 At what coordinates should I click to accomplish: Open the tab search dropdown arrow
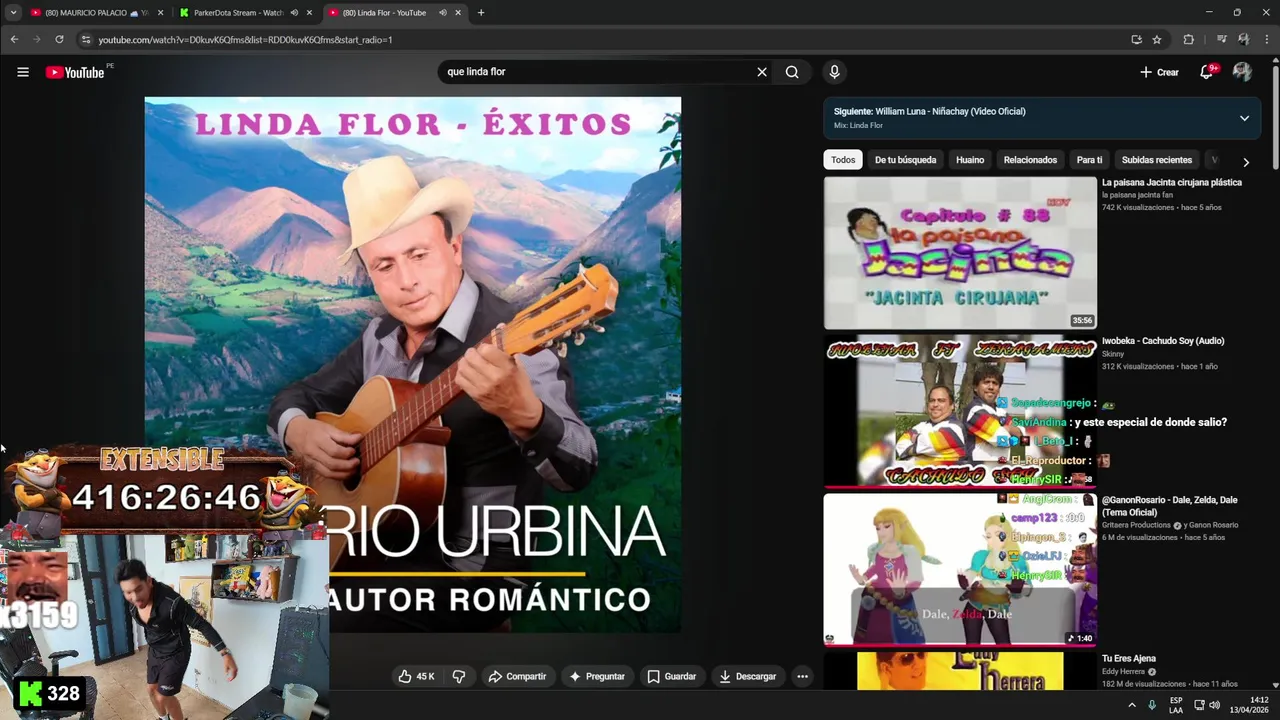click(x=13, y=13)
